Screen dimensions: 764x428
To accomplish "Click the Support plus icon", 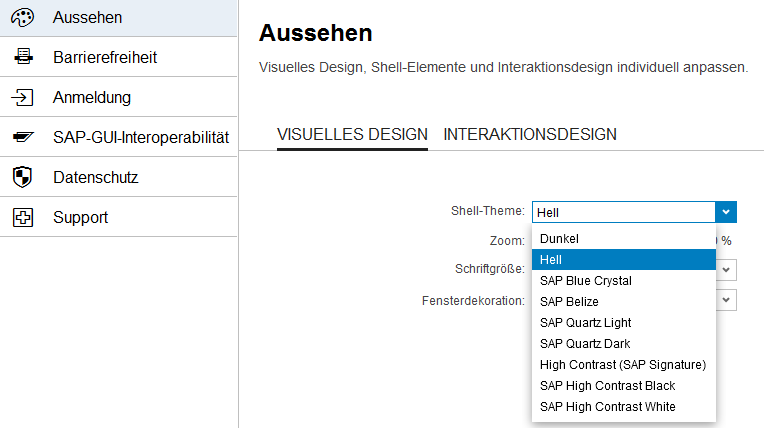I will [x=22, y=218].
